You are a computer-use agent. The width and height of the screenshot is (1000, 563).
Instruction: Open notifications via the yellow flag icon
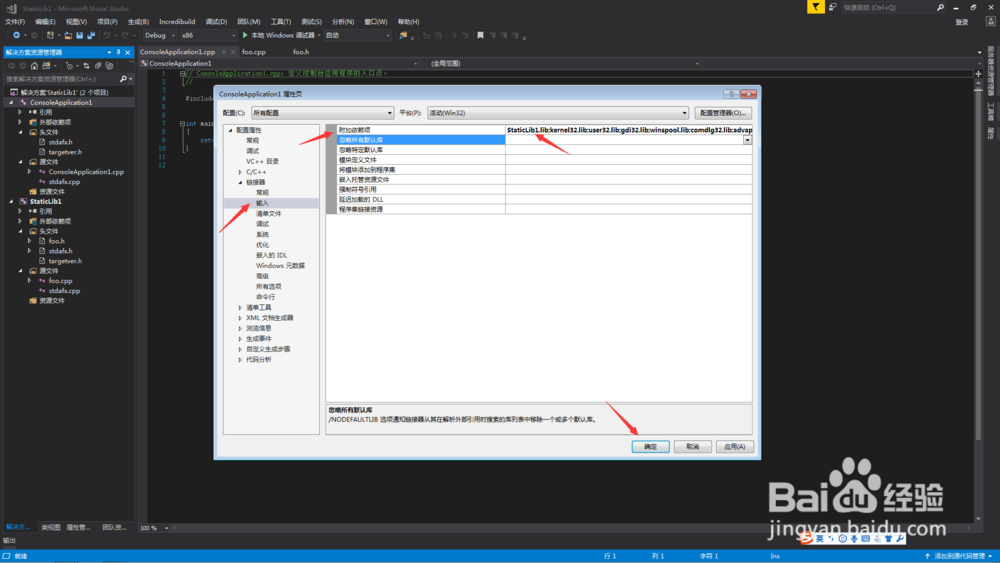pyautogui.click(x=816, y=7)
